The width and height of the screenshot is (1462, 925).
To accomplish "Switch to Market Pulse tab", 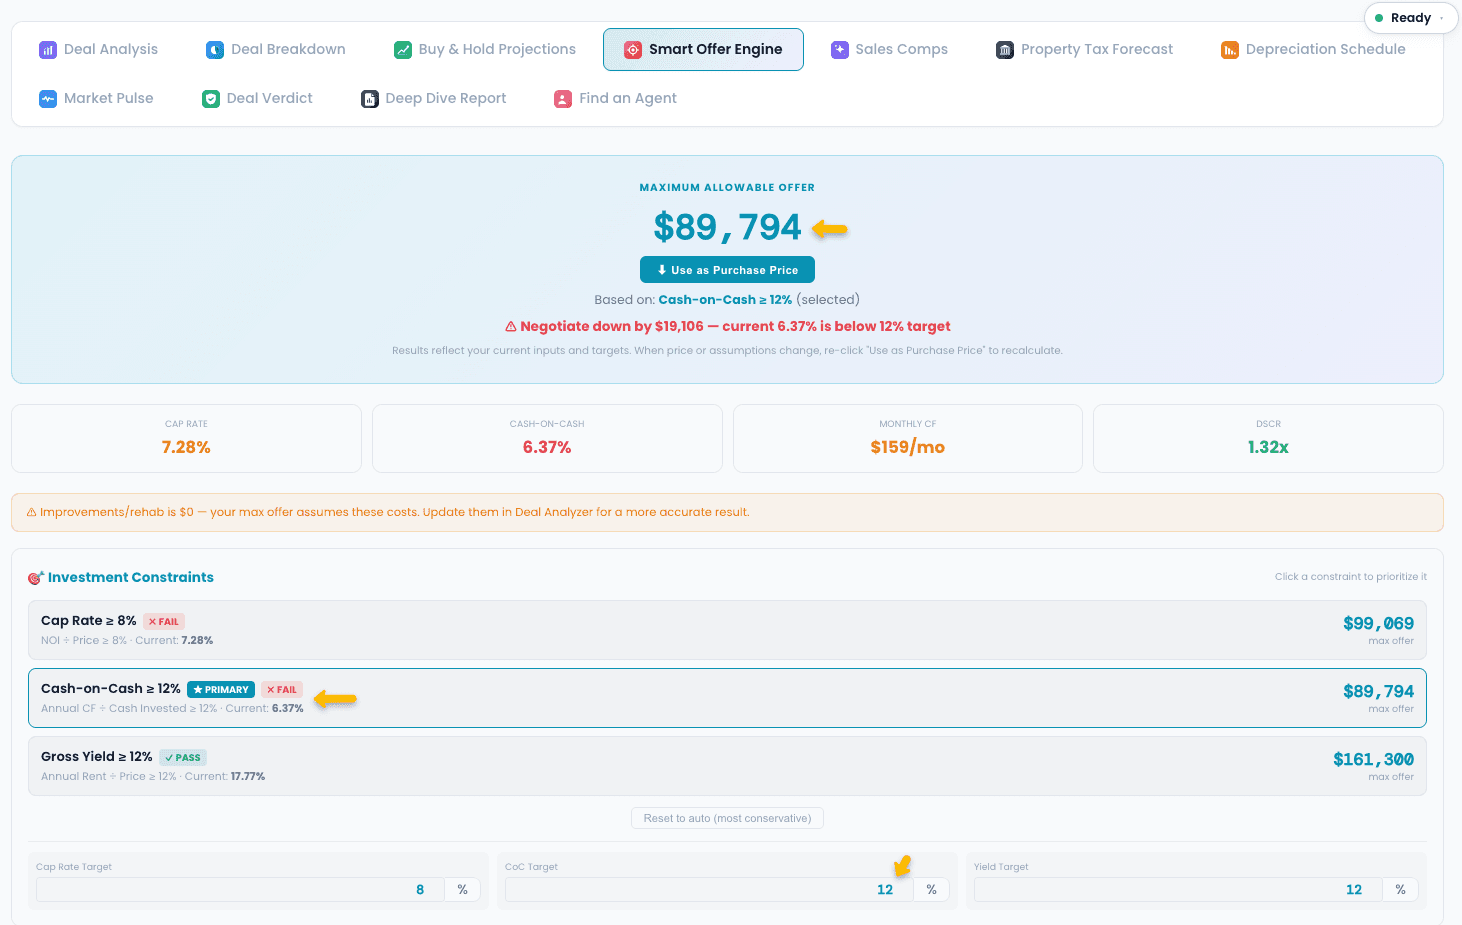I will click(x=97, y=98).
